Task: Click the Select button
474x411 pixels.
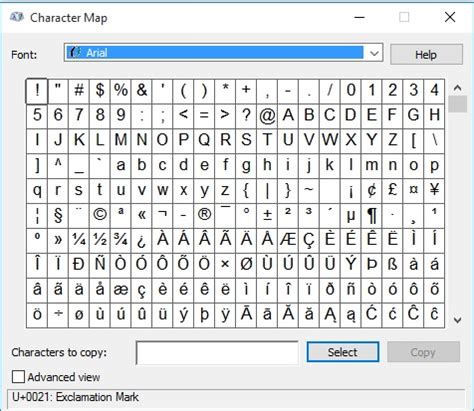Action: (343, 352)
